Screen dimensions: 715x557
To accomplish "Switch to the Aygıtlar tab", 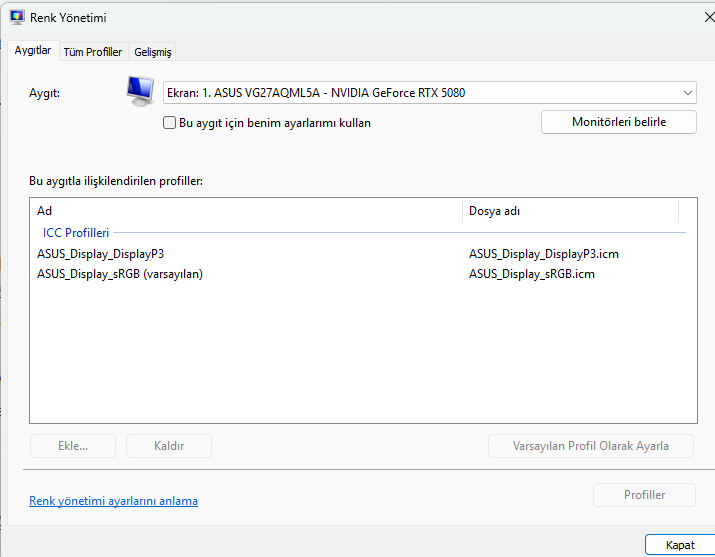I will coord(33,50).
